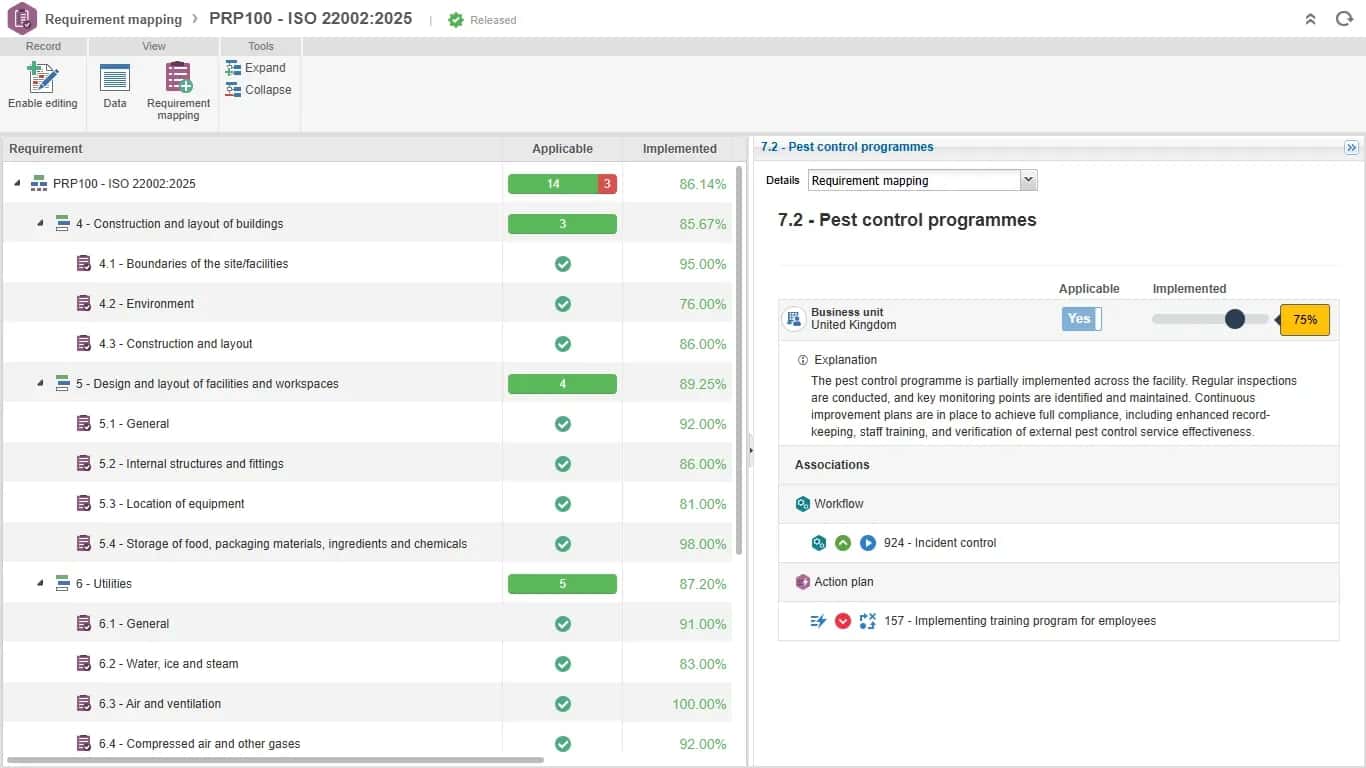Open 157 - Implementing training program for employees
Viewport: 1366px width, 768px height.
[1020, 621]
